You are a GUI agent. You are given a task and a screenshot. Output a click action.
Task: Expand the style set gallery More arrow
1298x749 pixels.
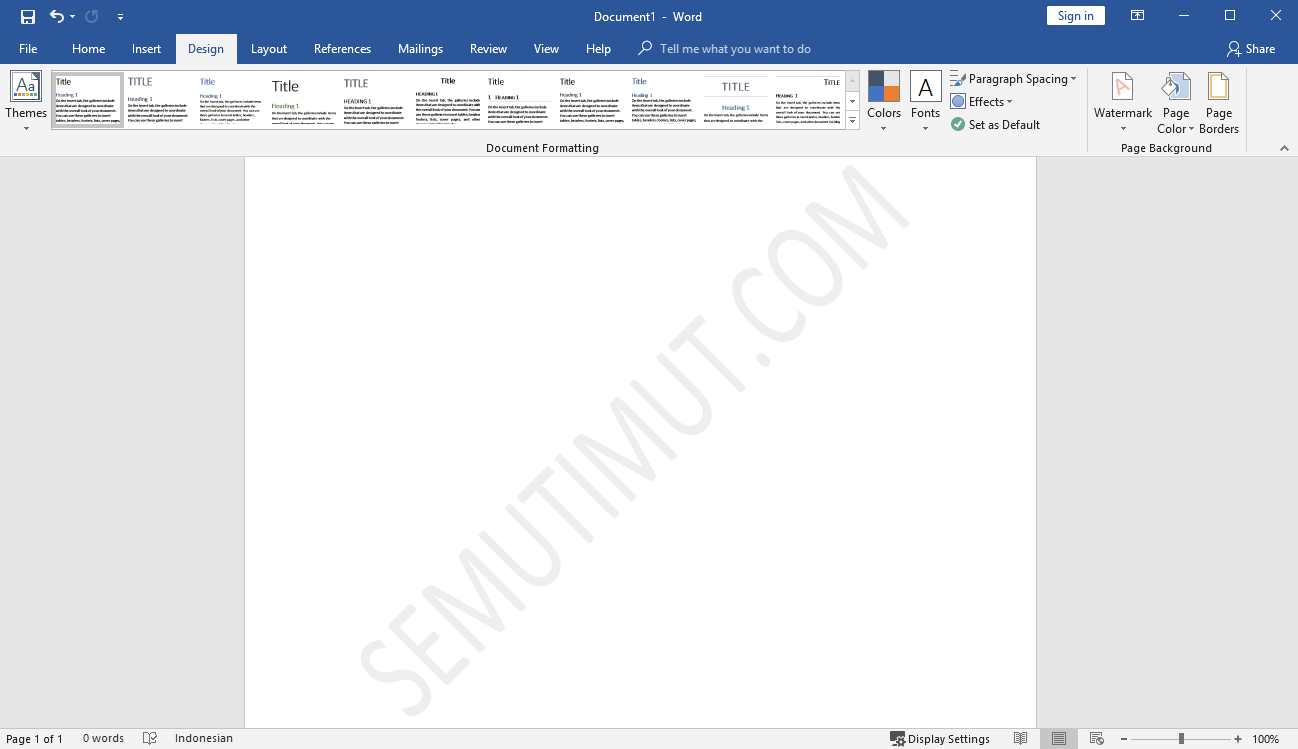[x=853, y=120]
